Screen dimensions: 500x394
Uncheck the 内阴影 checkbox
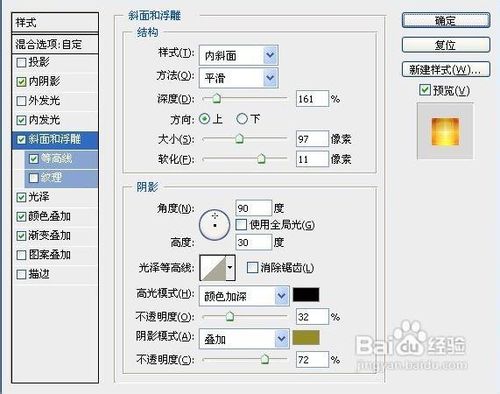coord(21,82)
